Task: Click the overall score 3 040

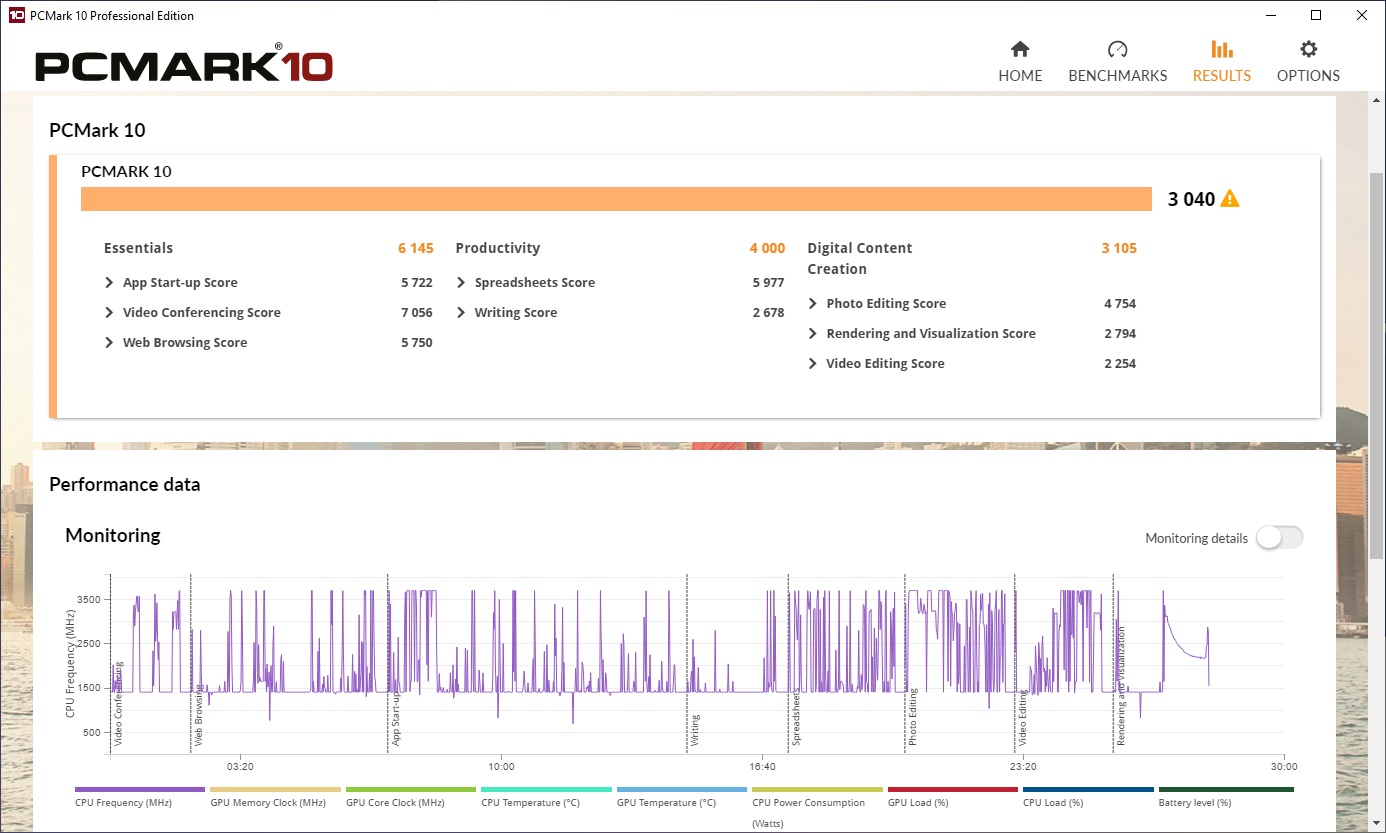Action: [x=1191, y=199]
